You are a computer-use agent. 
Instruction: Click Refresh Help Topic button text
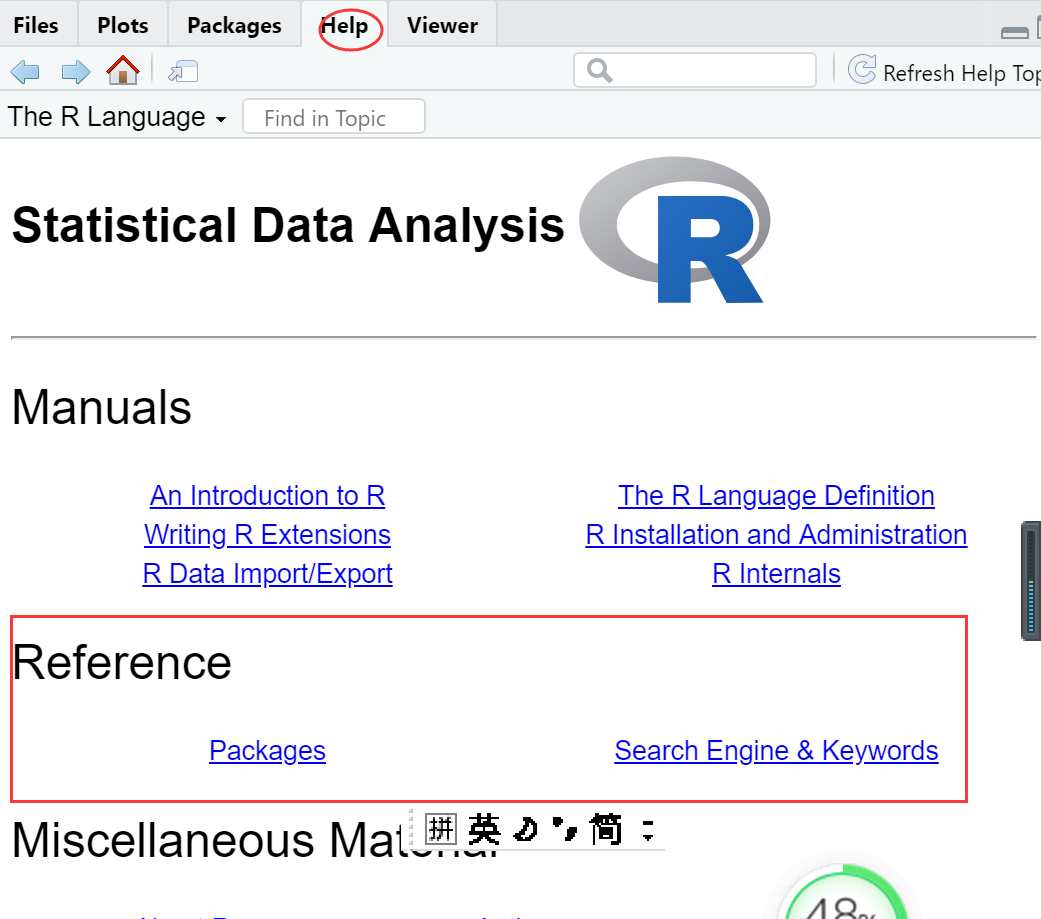(961, 73)
